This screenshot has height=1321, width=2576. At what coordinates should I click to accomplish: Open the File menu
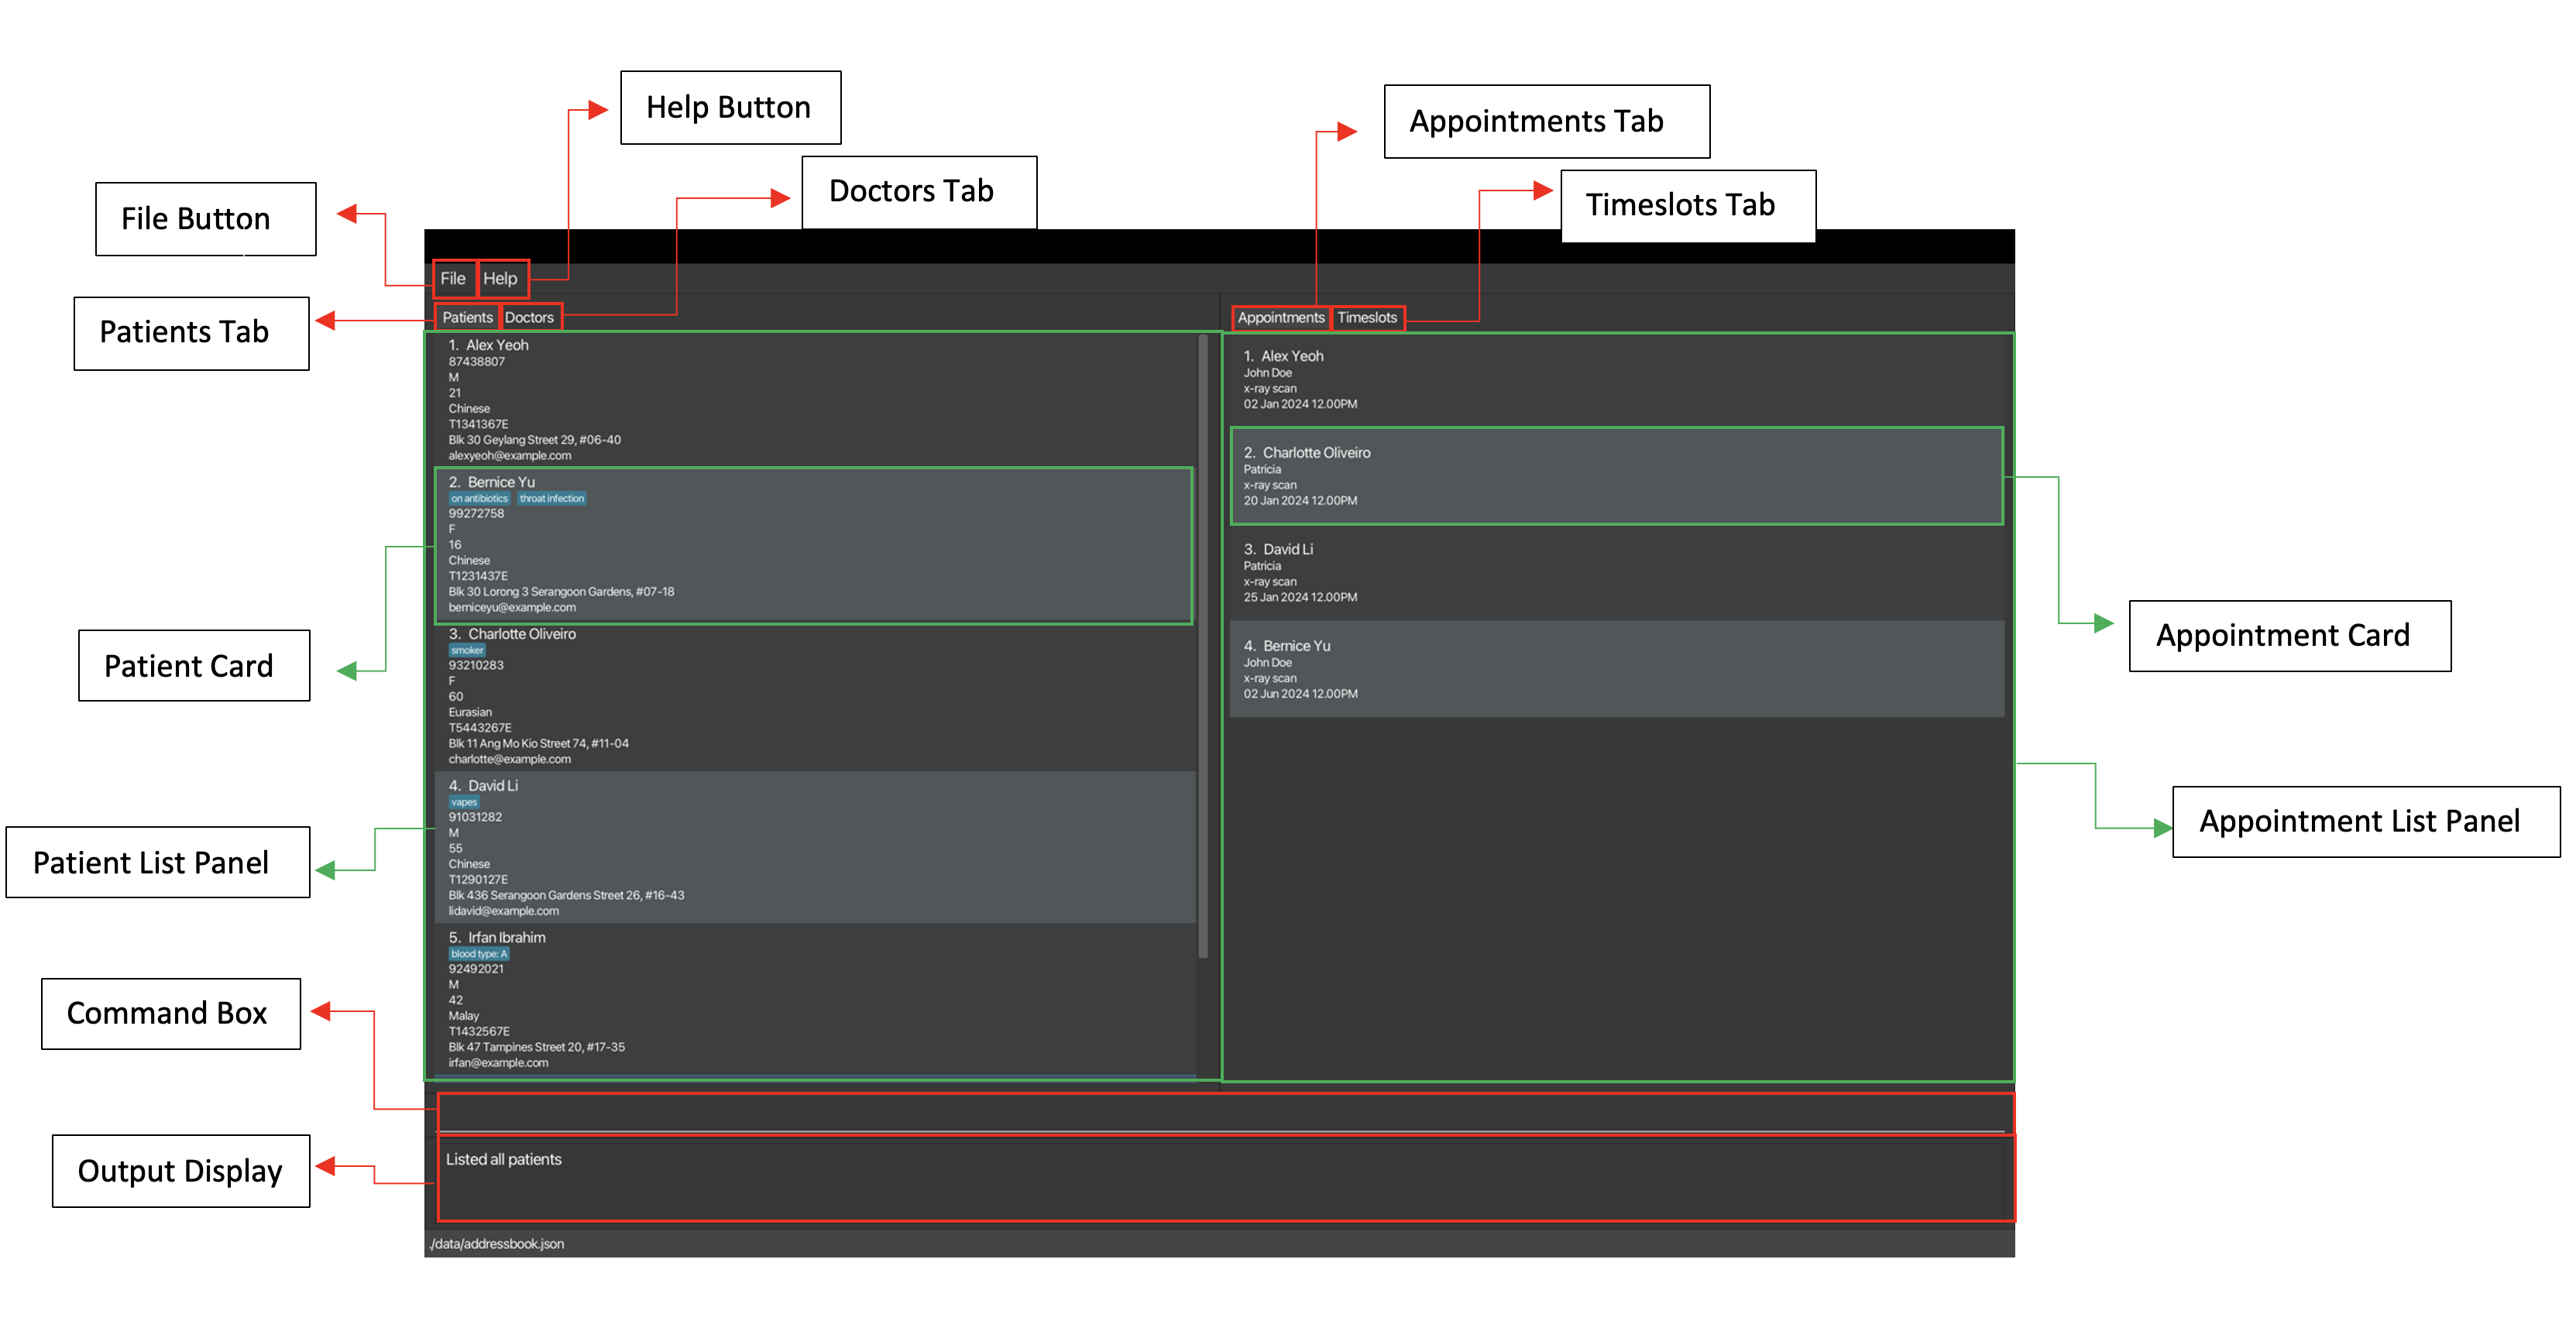click(453, 279)
